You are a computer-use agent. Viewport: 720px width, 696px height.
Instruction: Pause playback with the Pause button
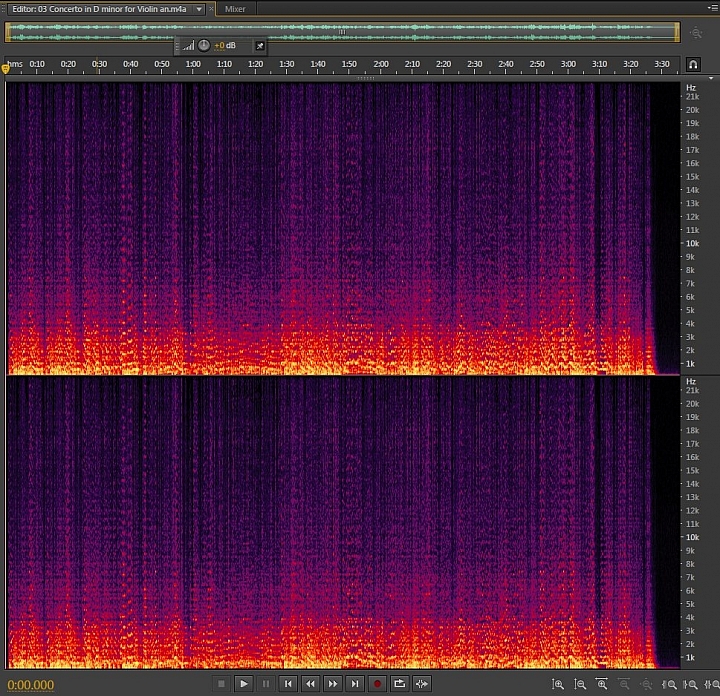[265, 684]
